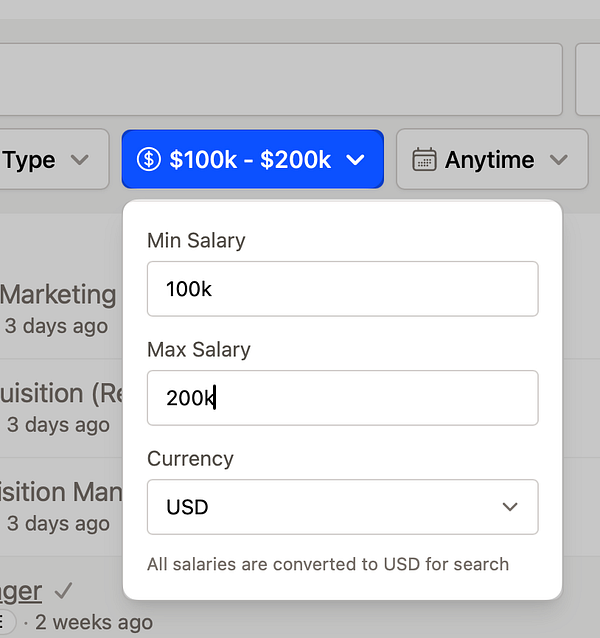
Task: Click the Max Salary label
Action: [x=199, y=350]
